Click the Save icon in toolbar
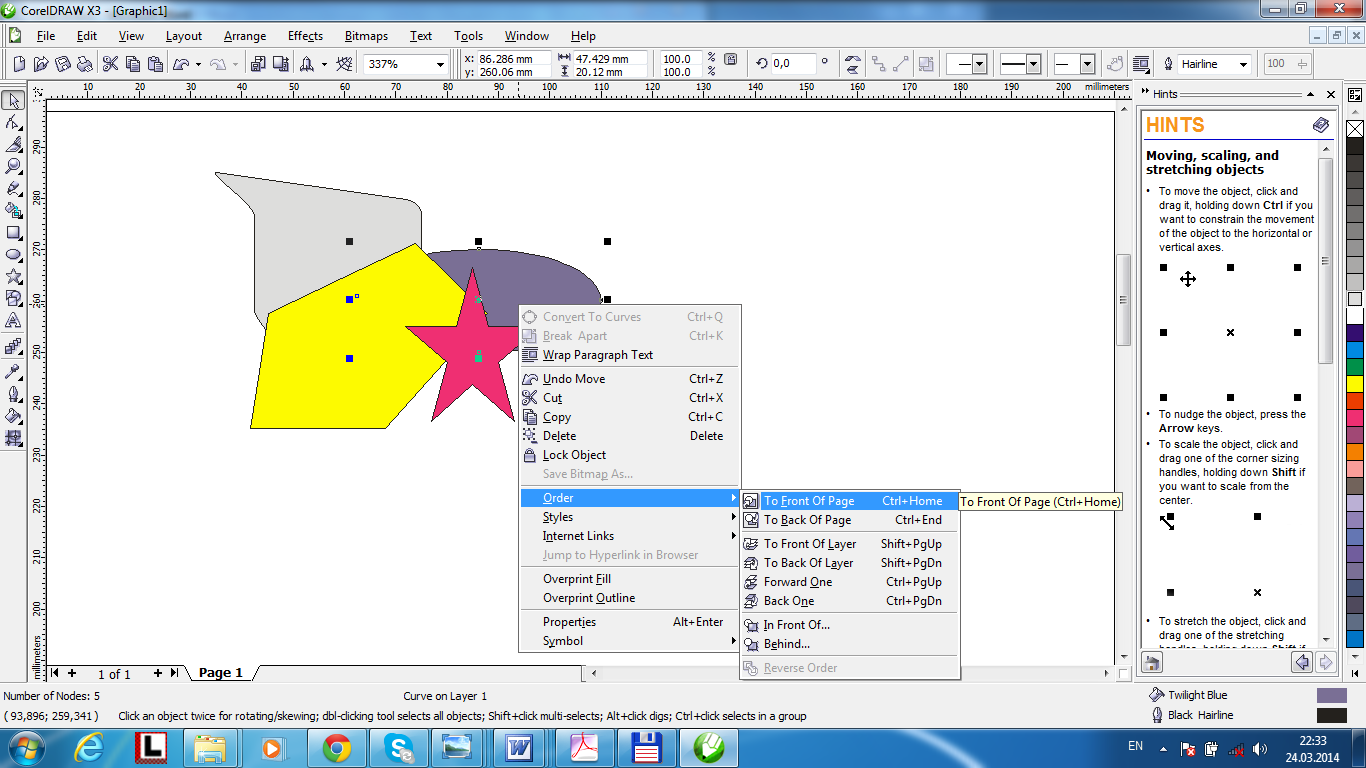1366x768 pixels. 63,64
